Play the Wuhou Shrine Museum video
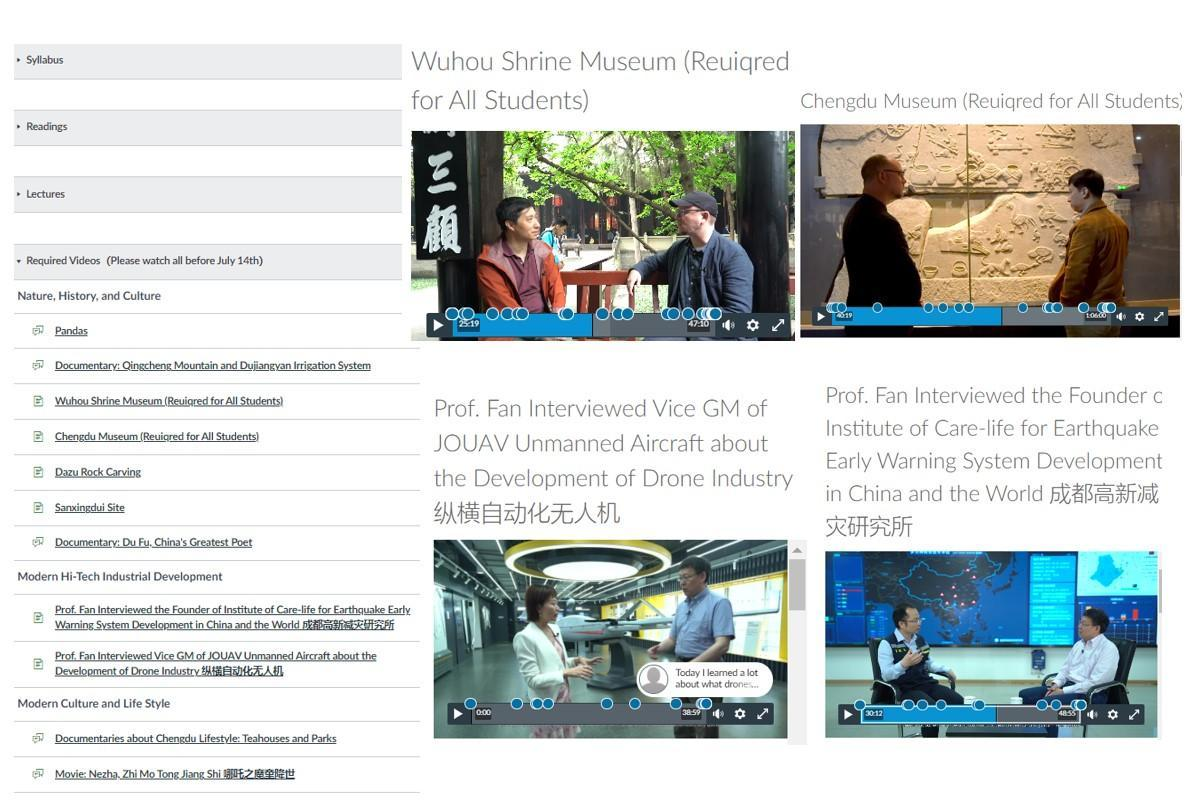The image size is (1200, 806). [x=437, y=325]
